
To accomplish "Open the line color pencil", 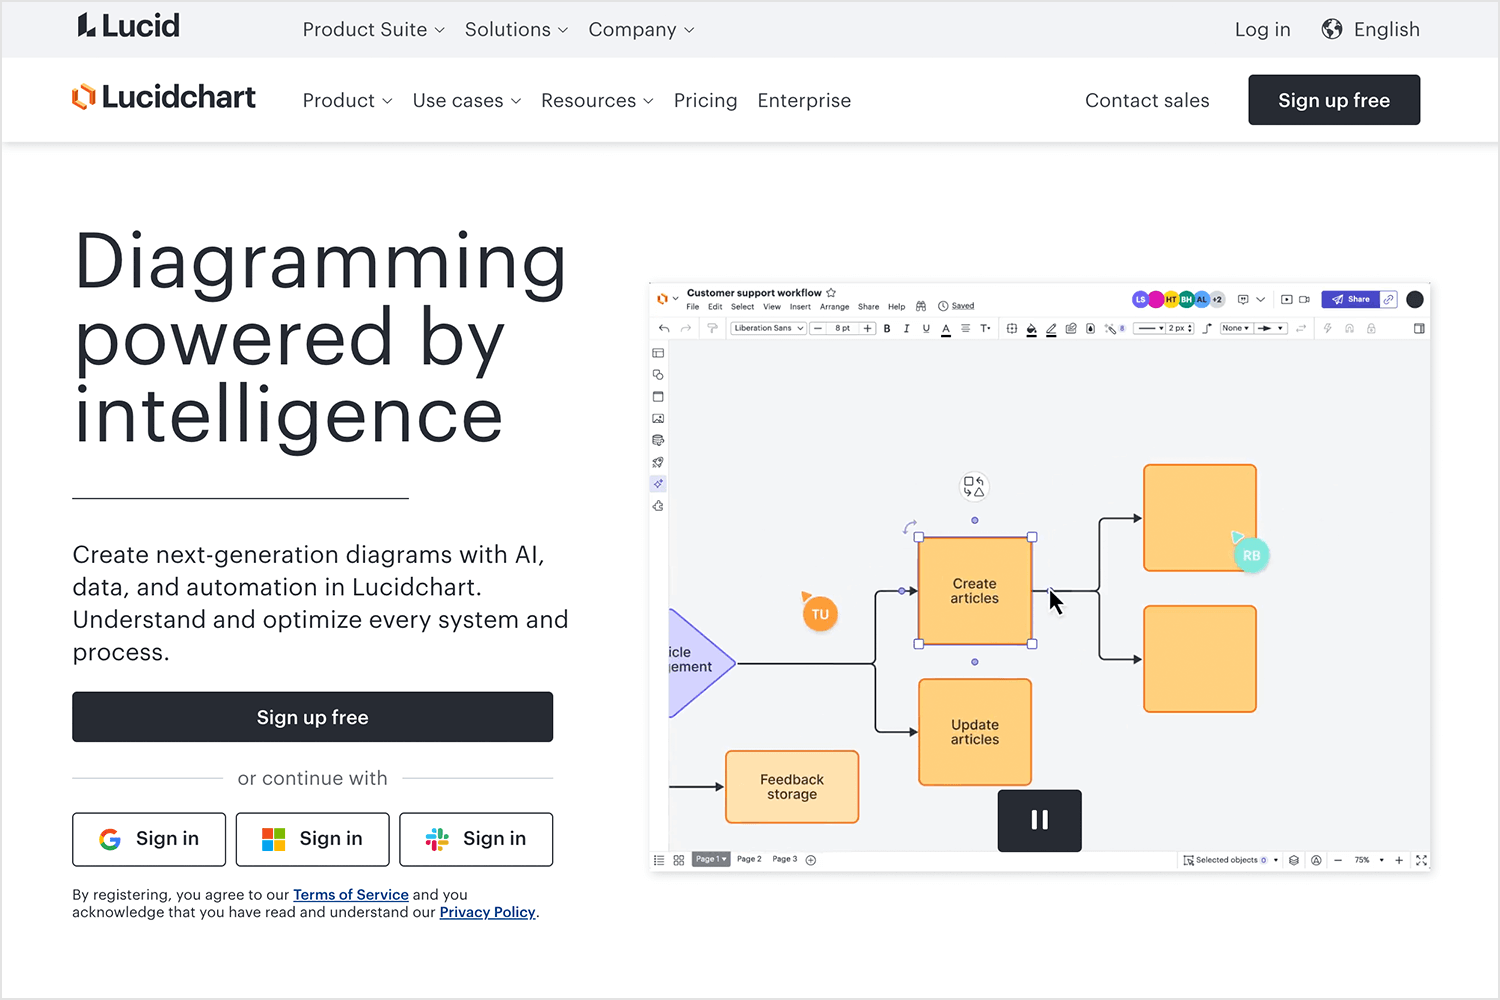I will click(x=1051, y=329).
